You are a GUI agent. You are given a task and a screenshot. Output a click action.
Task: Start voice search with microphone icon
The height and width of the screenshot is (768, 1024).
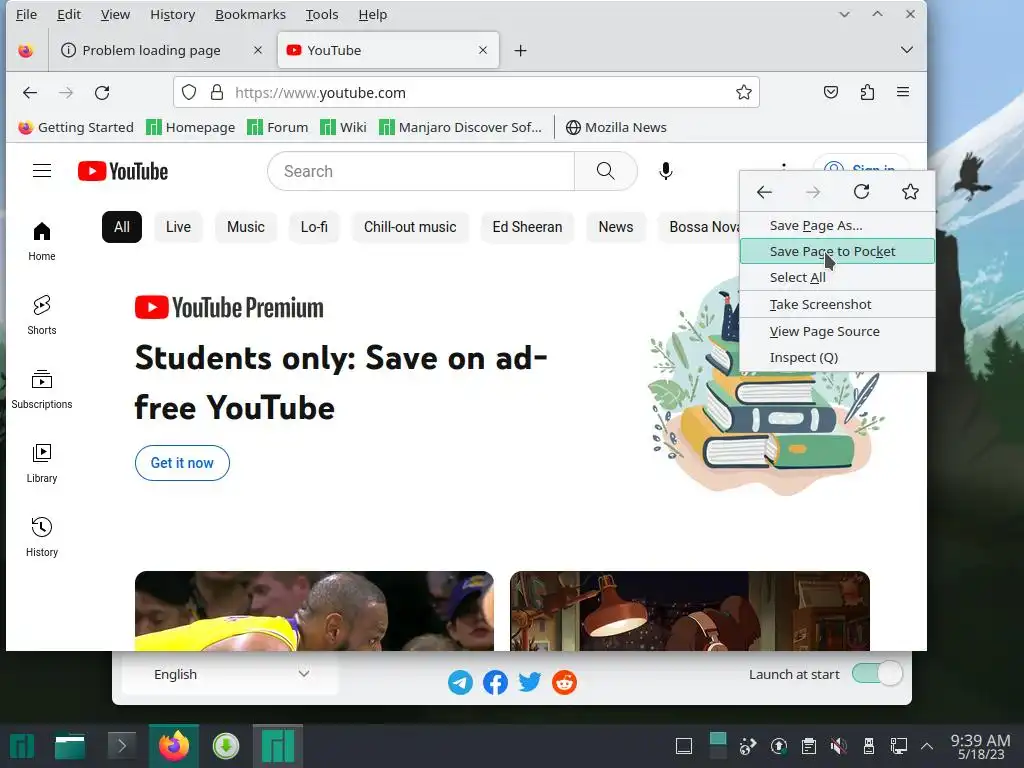pyautogui.click(x=665, y=171)
